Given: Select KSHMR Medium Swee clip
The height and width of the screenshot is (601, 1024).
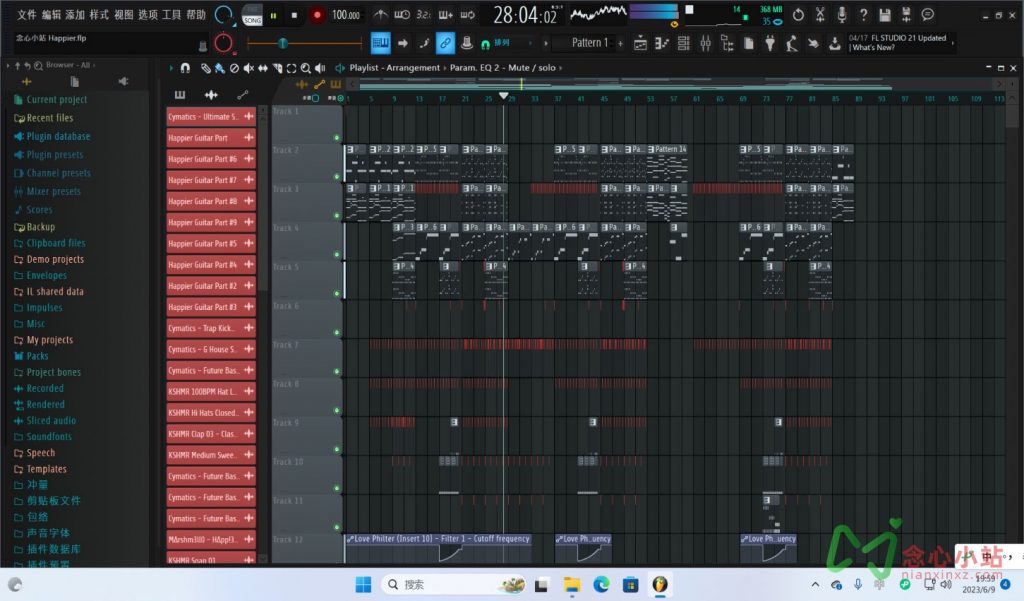Looking at the screenshot, I should [x=211, y=455].
